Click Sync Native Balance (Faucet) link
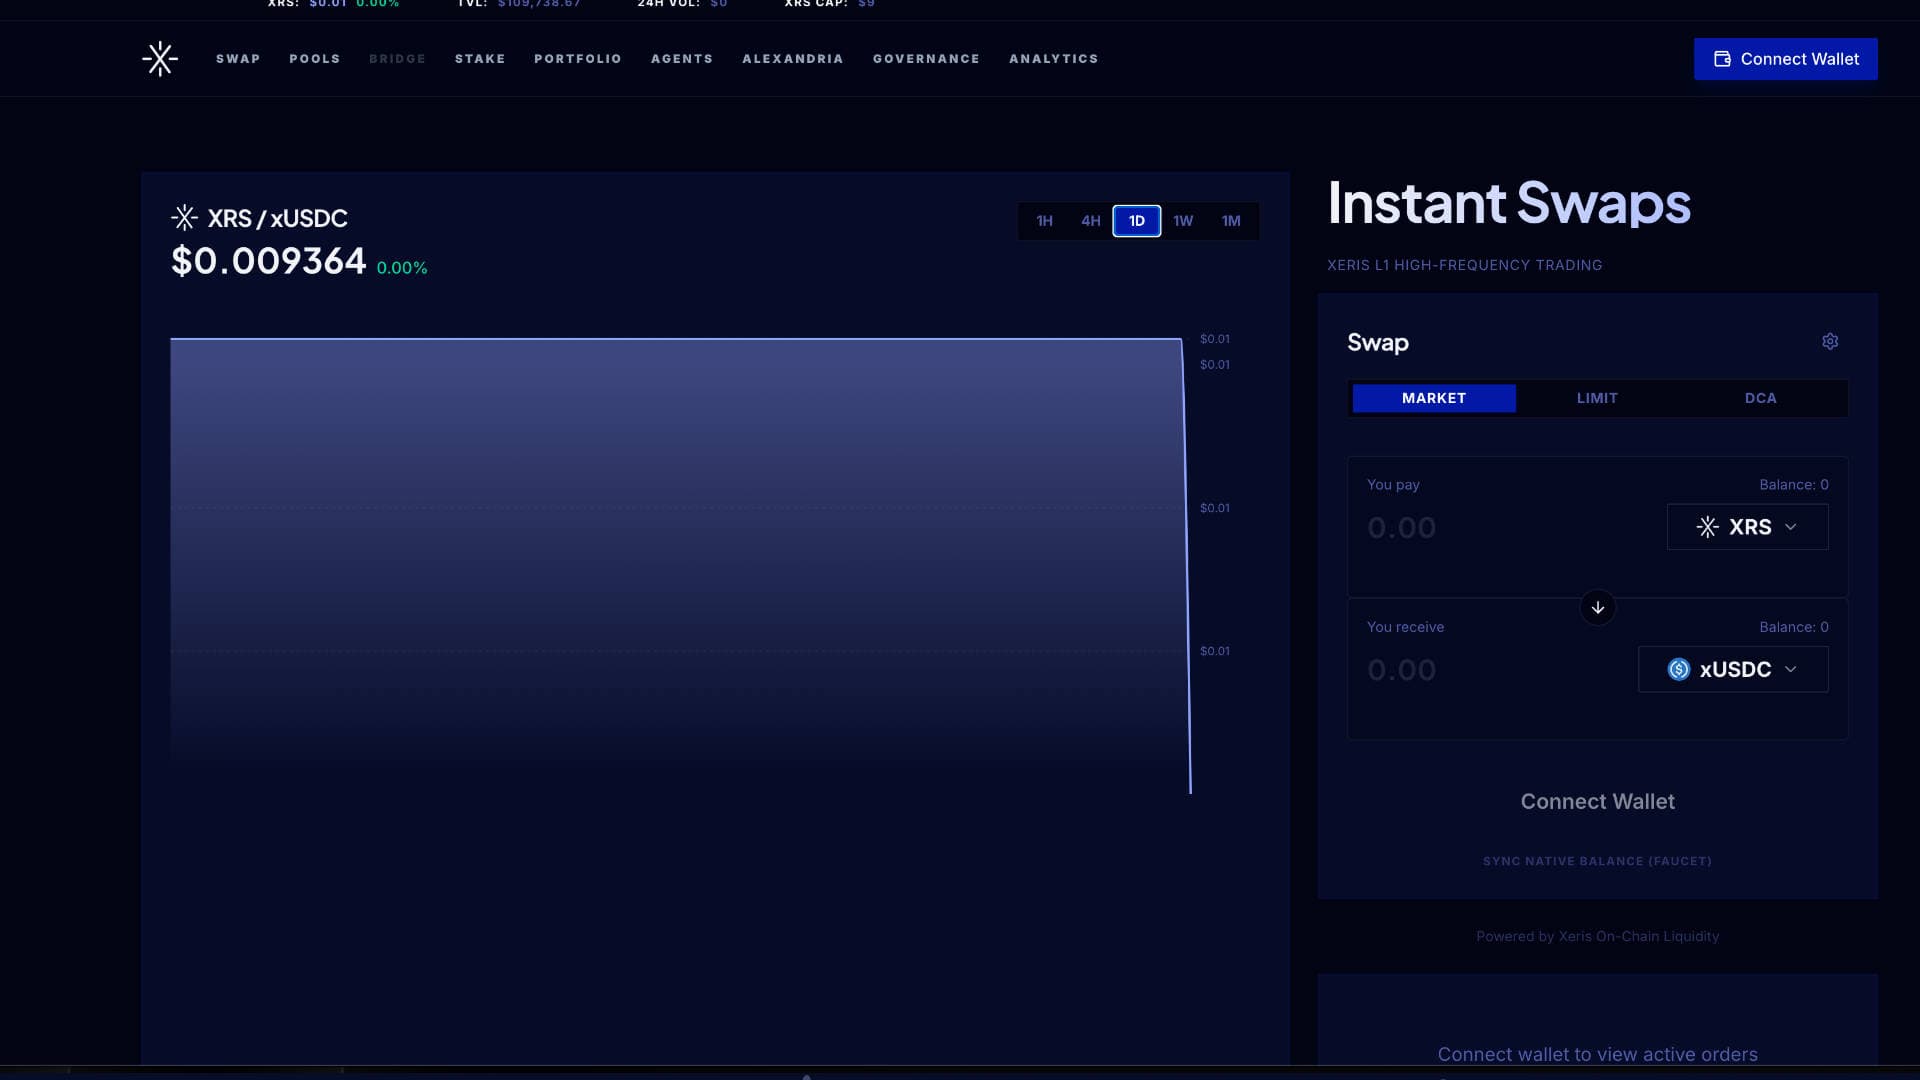The height and width of the screenshot is (1080, 1920). point(1597,861)
